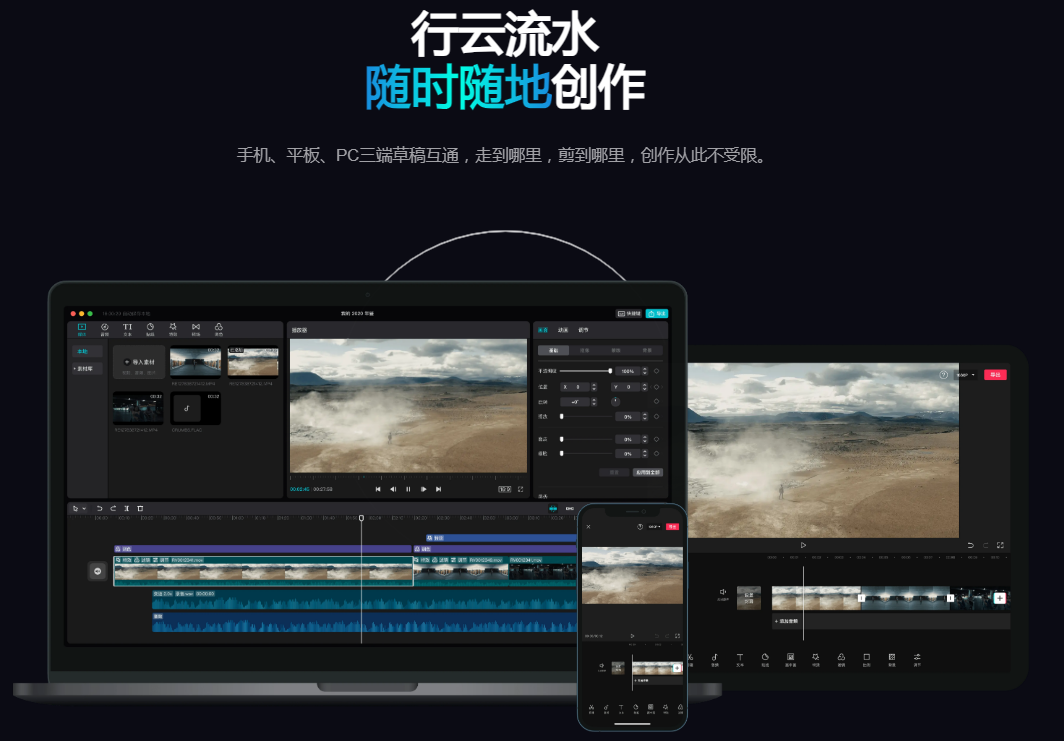Open the Effects (特效) panel

pos(174,329)
